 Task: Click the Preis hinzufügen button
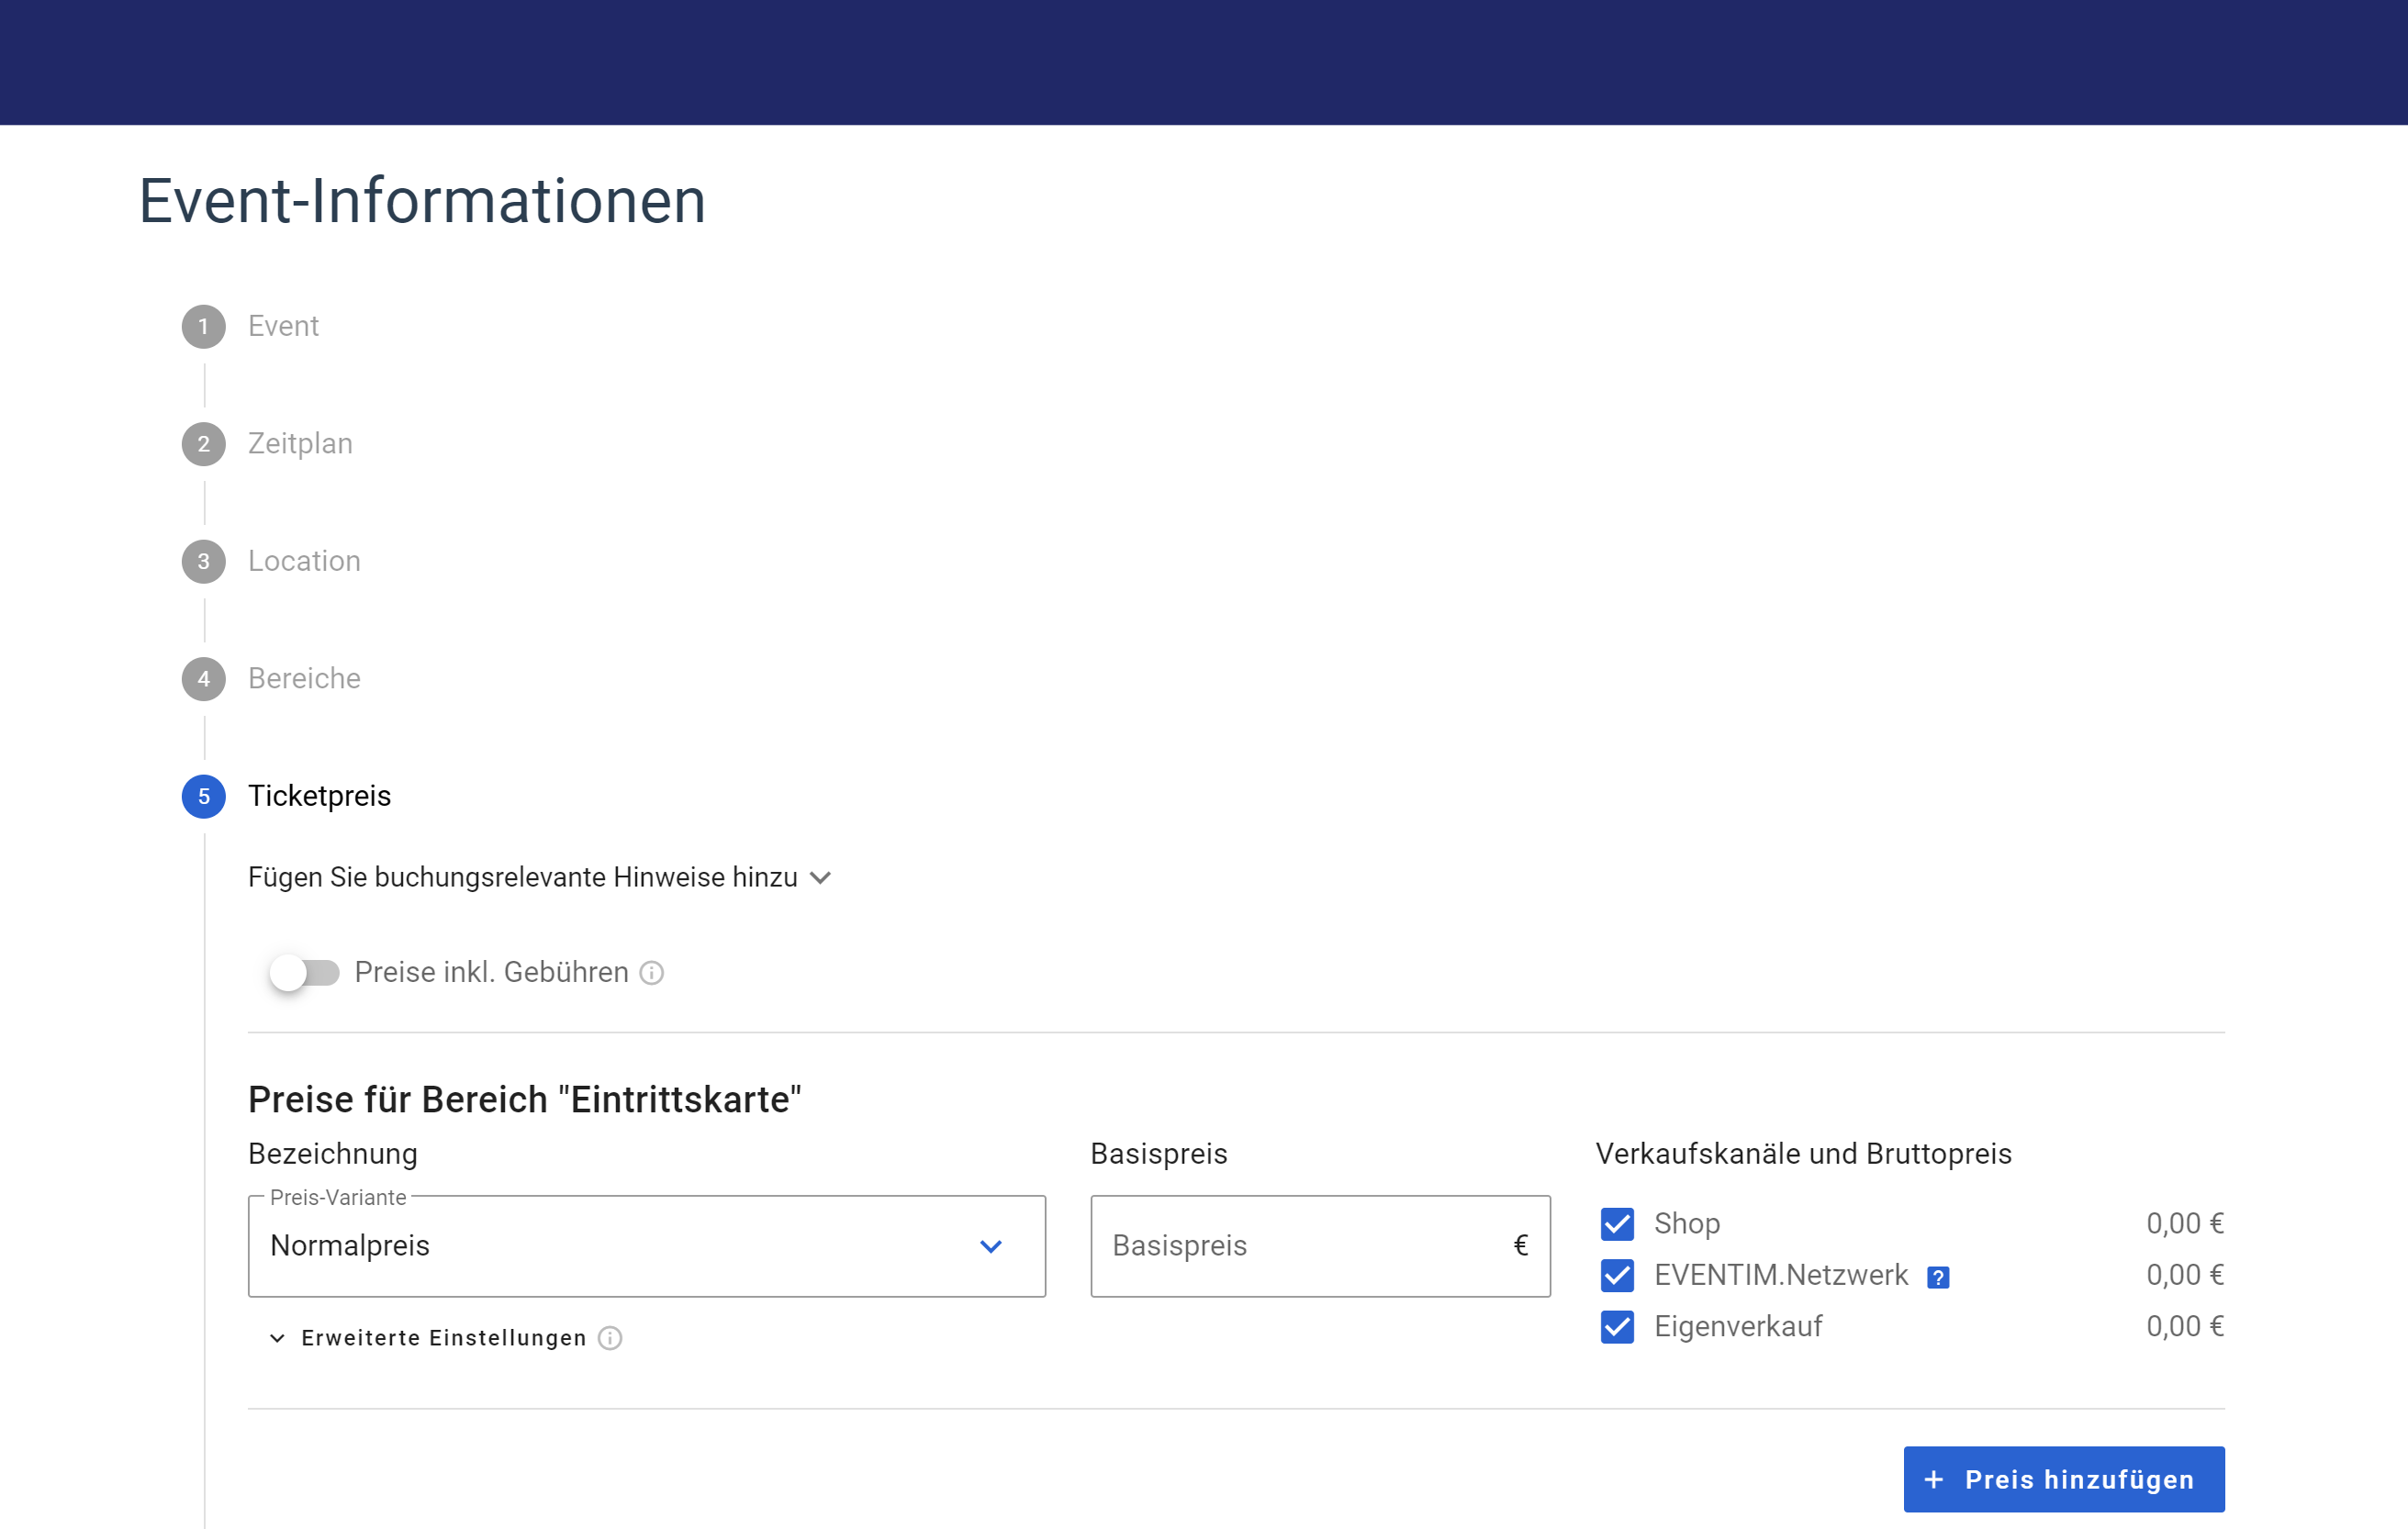pyautogui.click(x=2063, y=1479)
